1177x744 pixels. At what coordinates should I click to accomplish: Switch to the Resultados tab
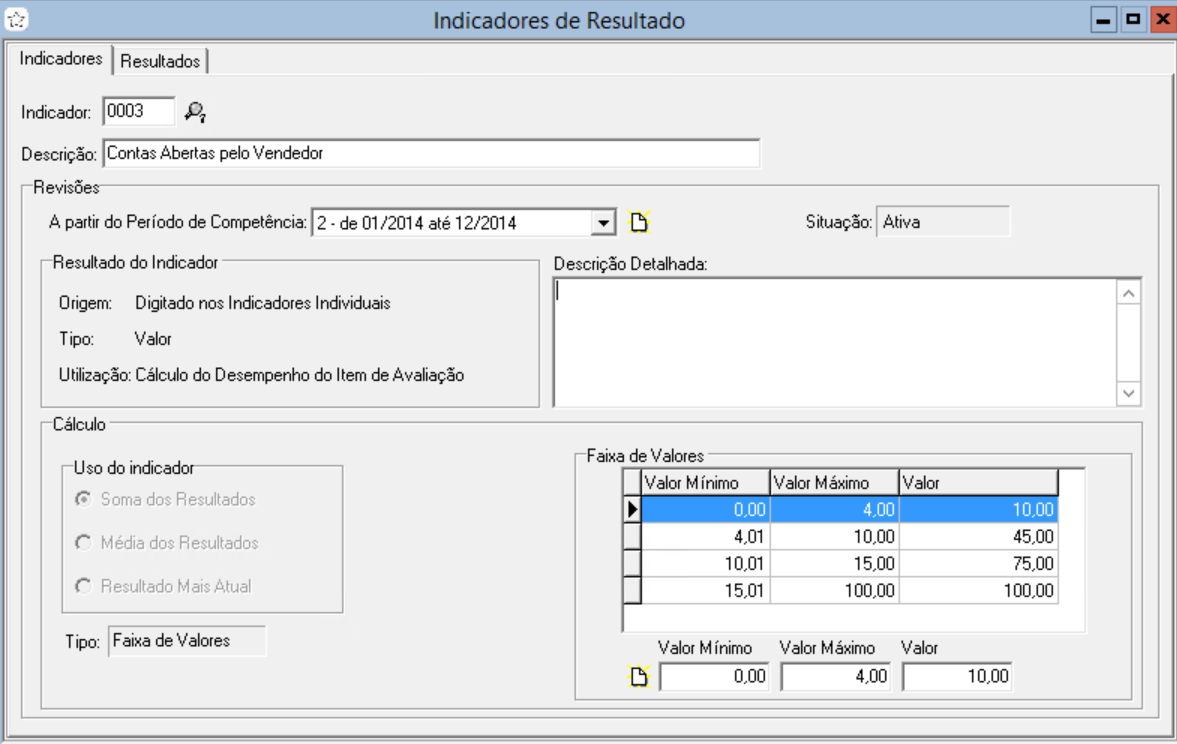[x=160, y=61]
